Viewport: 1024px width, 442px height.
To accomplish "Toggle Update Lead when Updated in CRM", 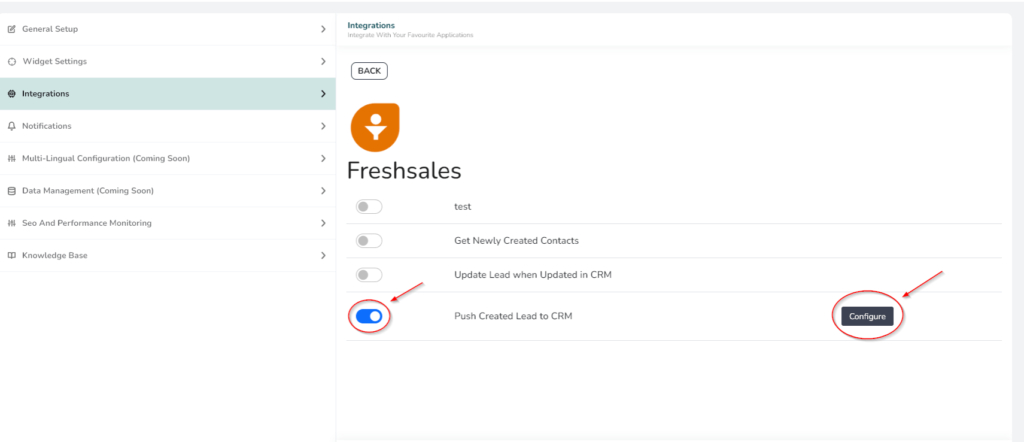I will tap(369, 275).
